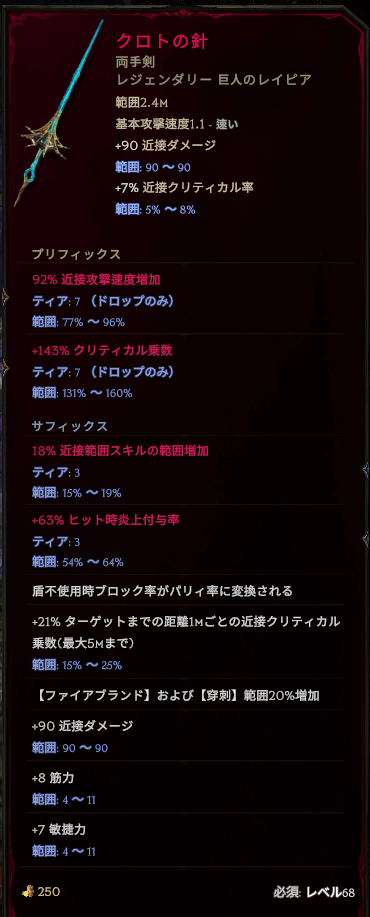This screenshot has height=917, width=370.
Task: Select the サフィックス section header
Action: click(70, 425)
